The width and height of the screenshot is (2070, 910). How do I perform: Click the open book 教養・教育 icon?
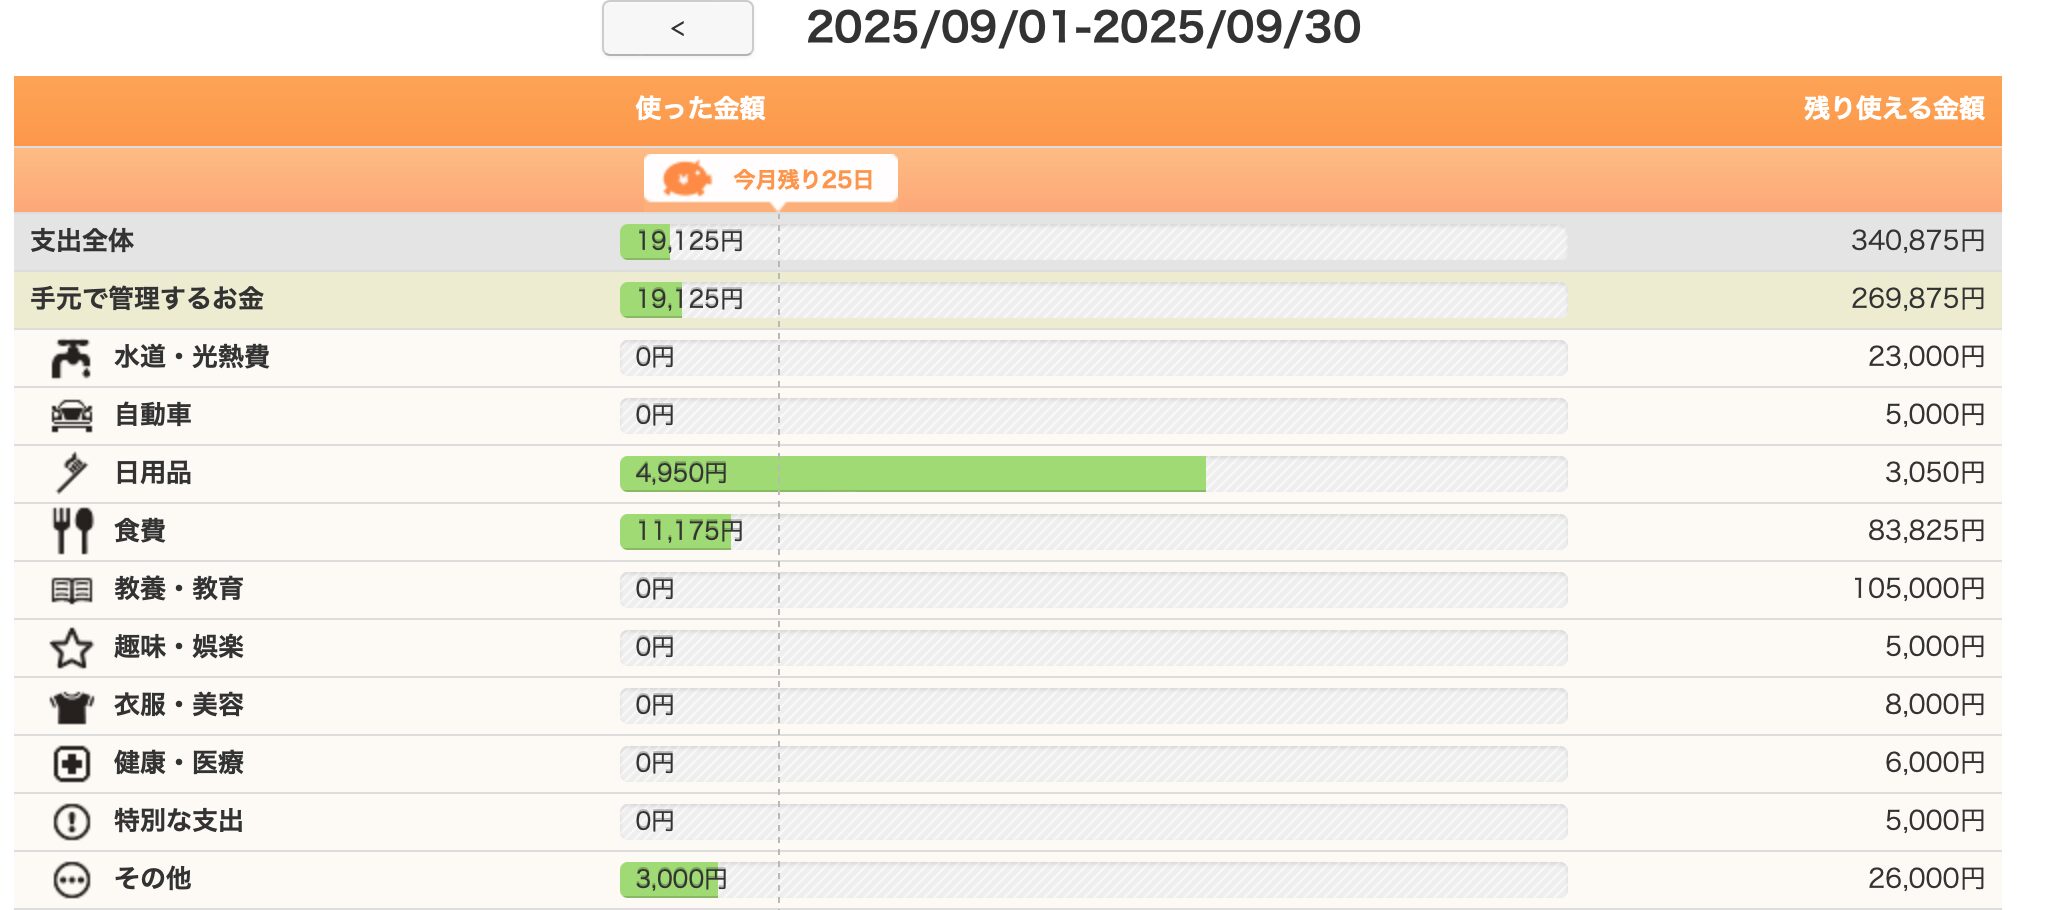(x=71, y=590)
